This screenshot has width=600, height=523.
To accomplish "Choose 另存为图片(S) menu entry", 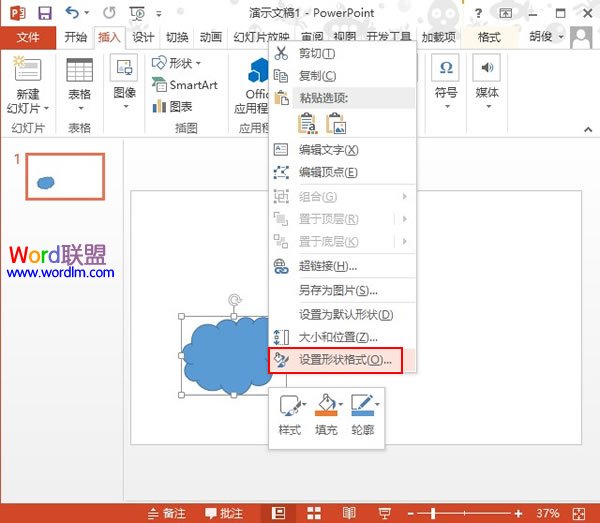I will click(x=342, y=290).
